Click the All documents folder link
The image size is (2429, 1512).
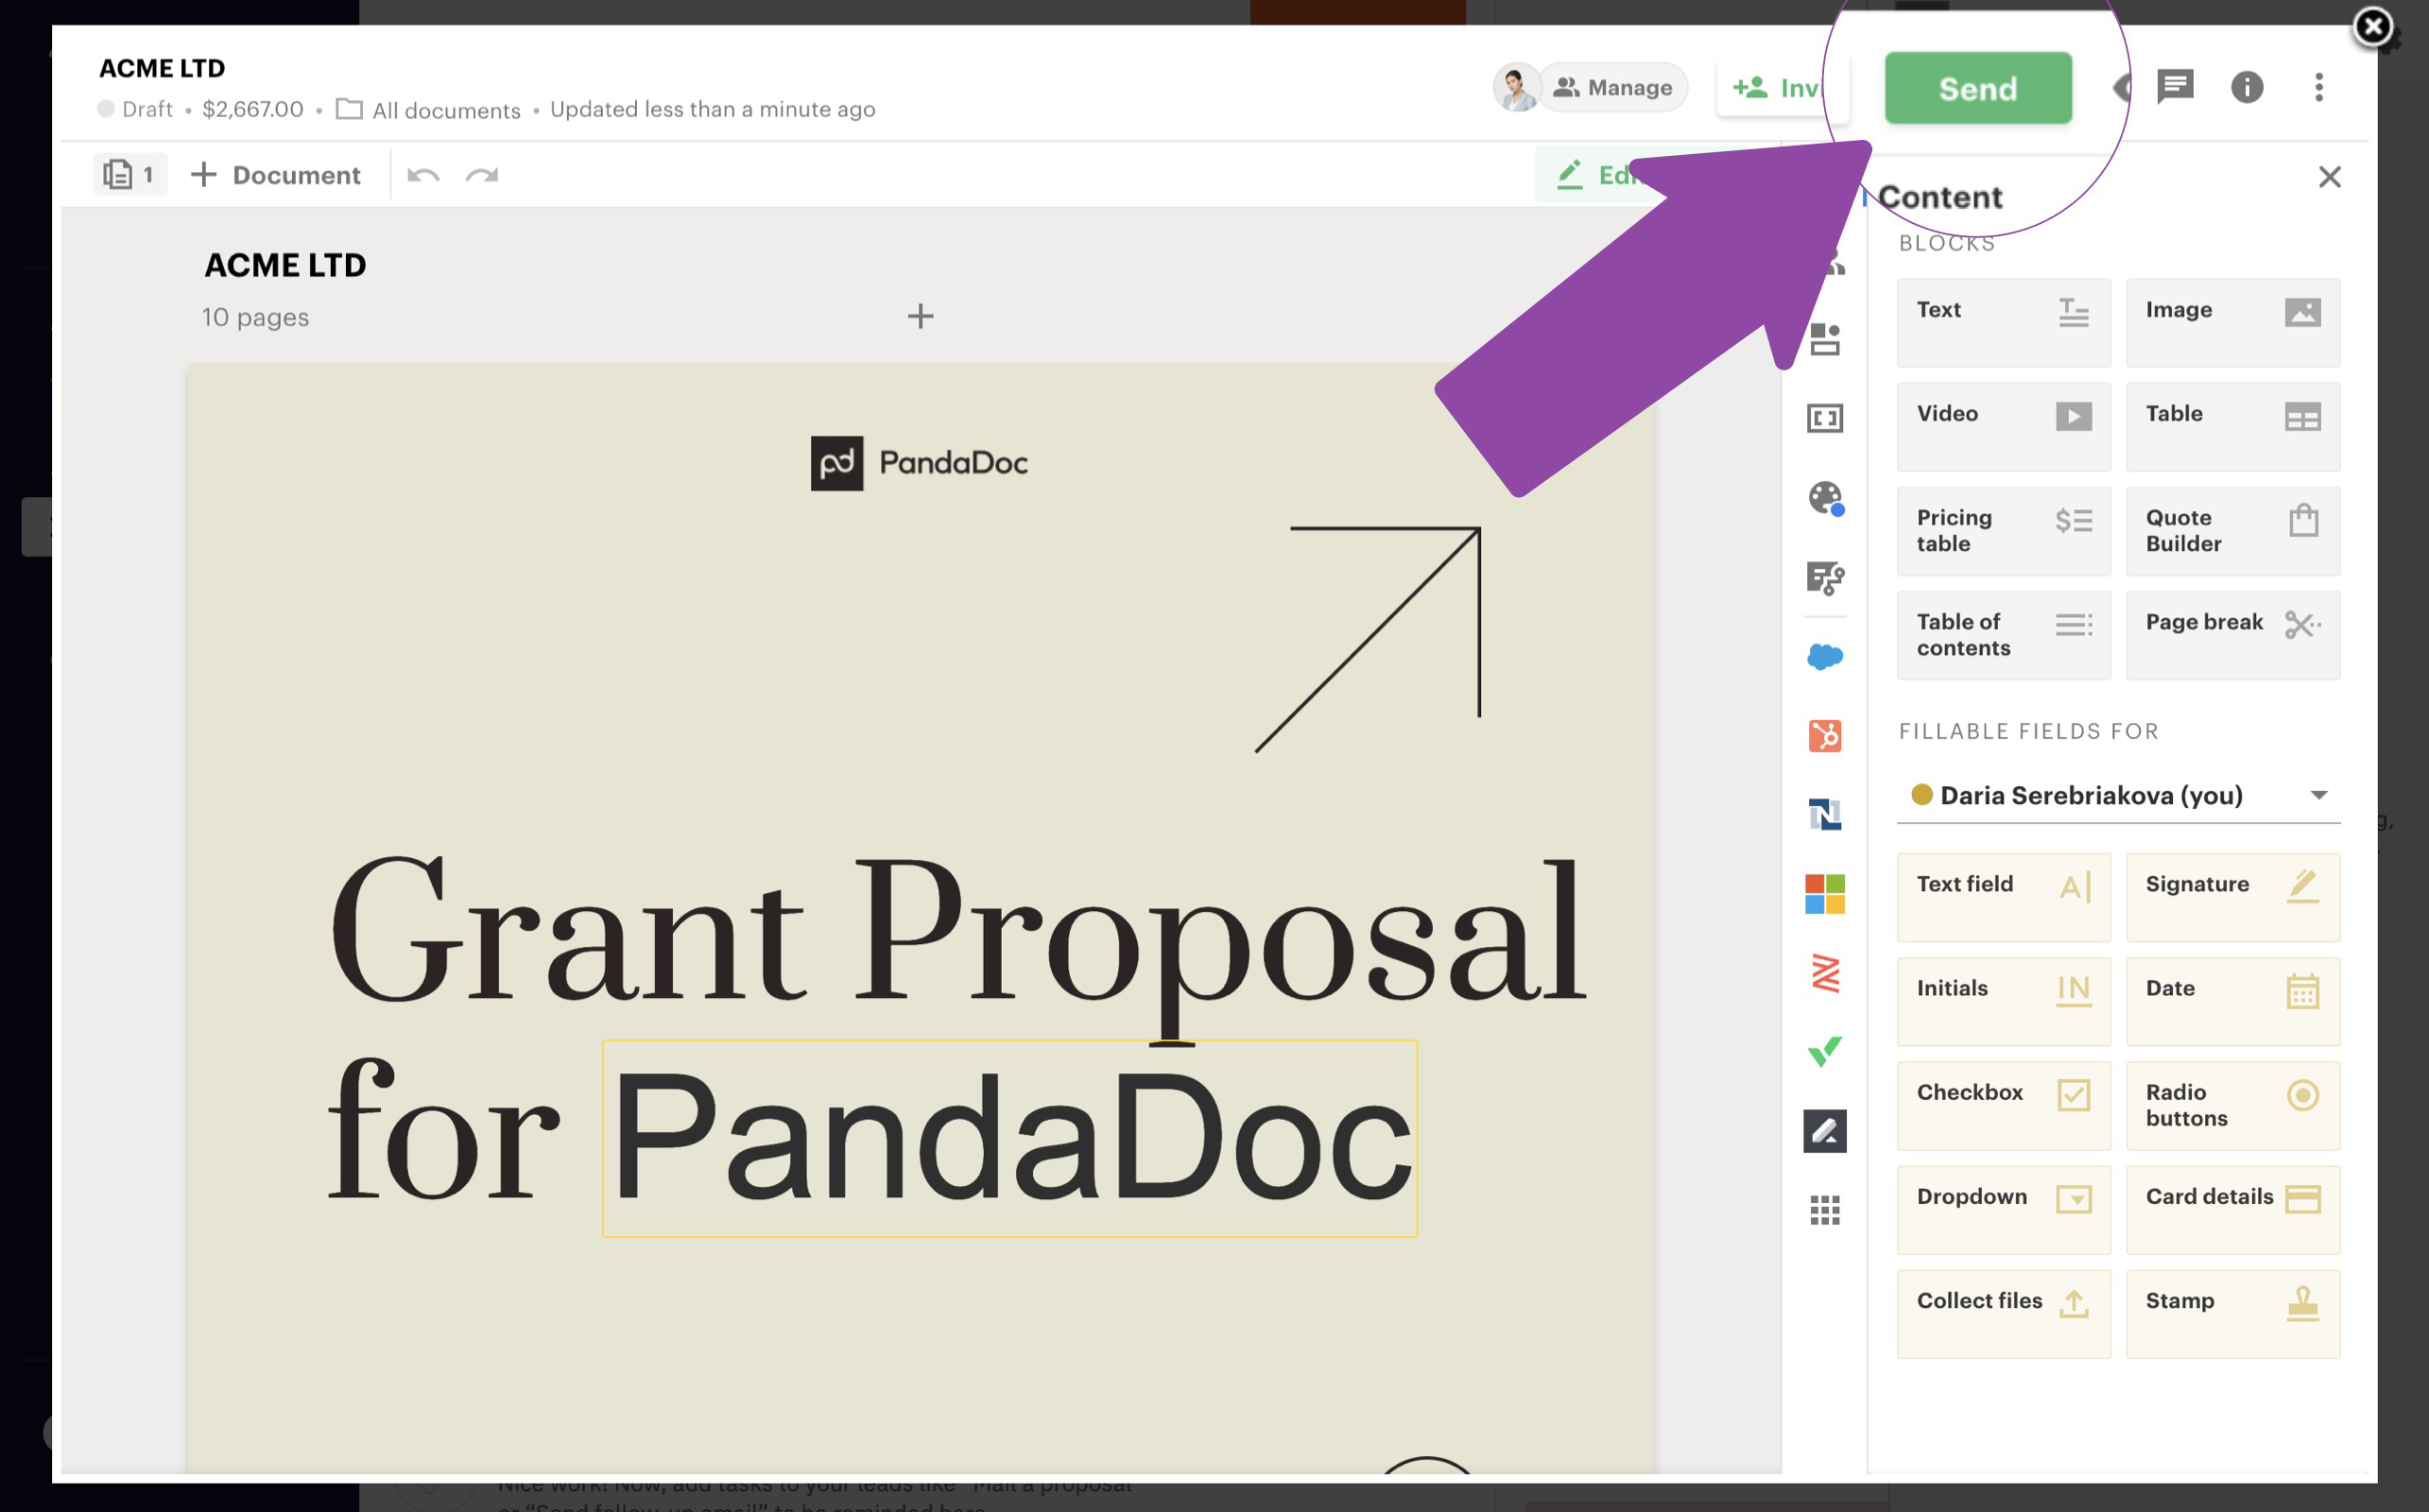(428, 109)
